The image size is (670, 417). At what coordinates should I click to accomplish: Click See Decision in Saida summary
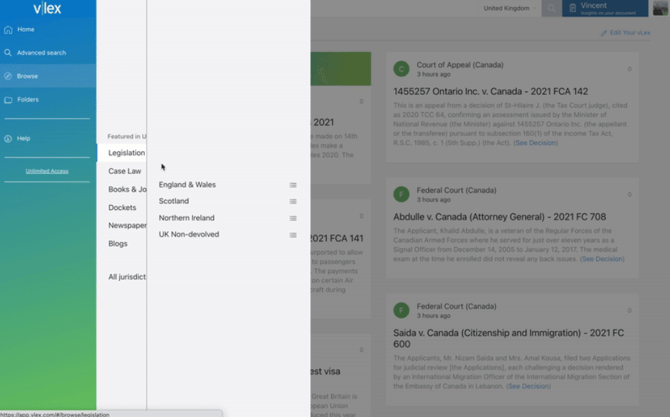pos(528,386)
